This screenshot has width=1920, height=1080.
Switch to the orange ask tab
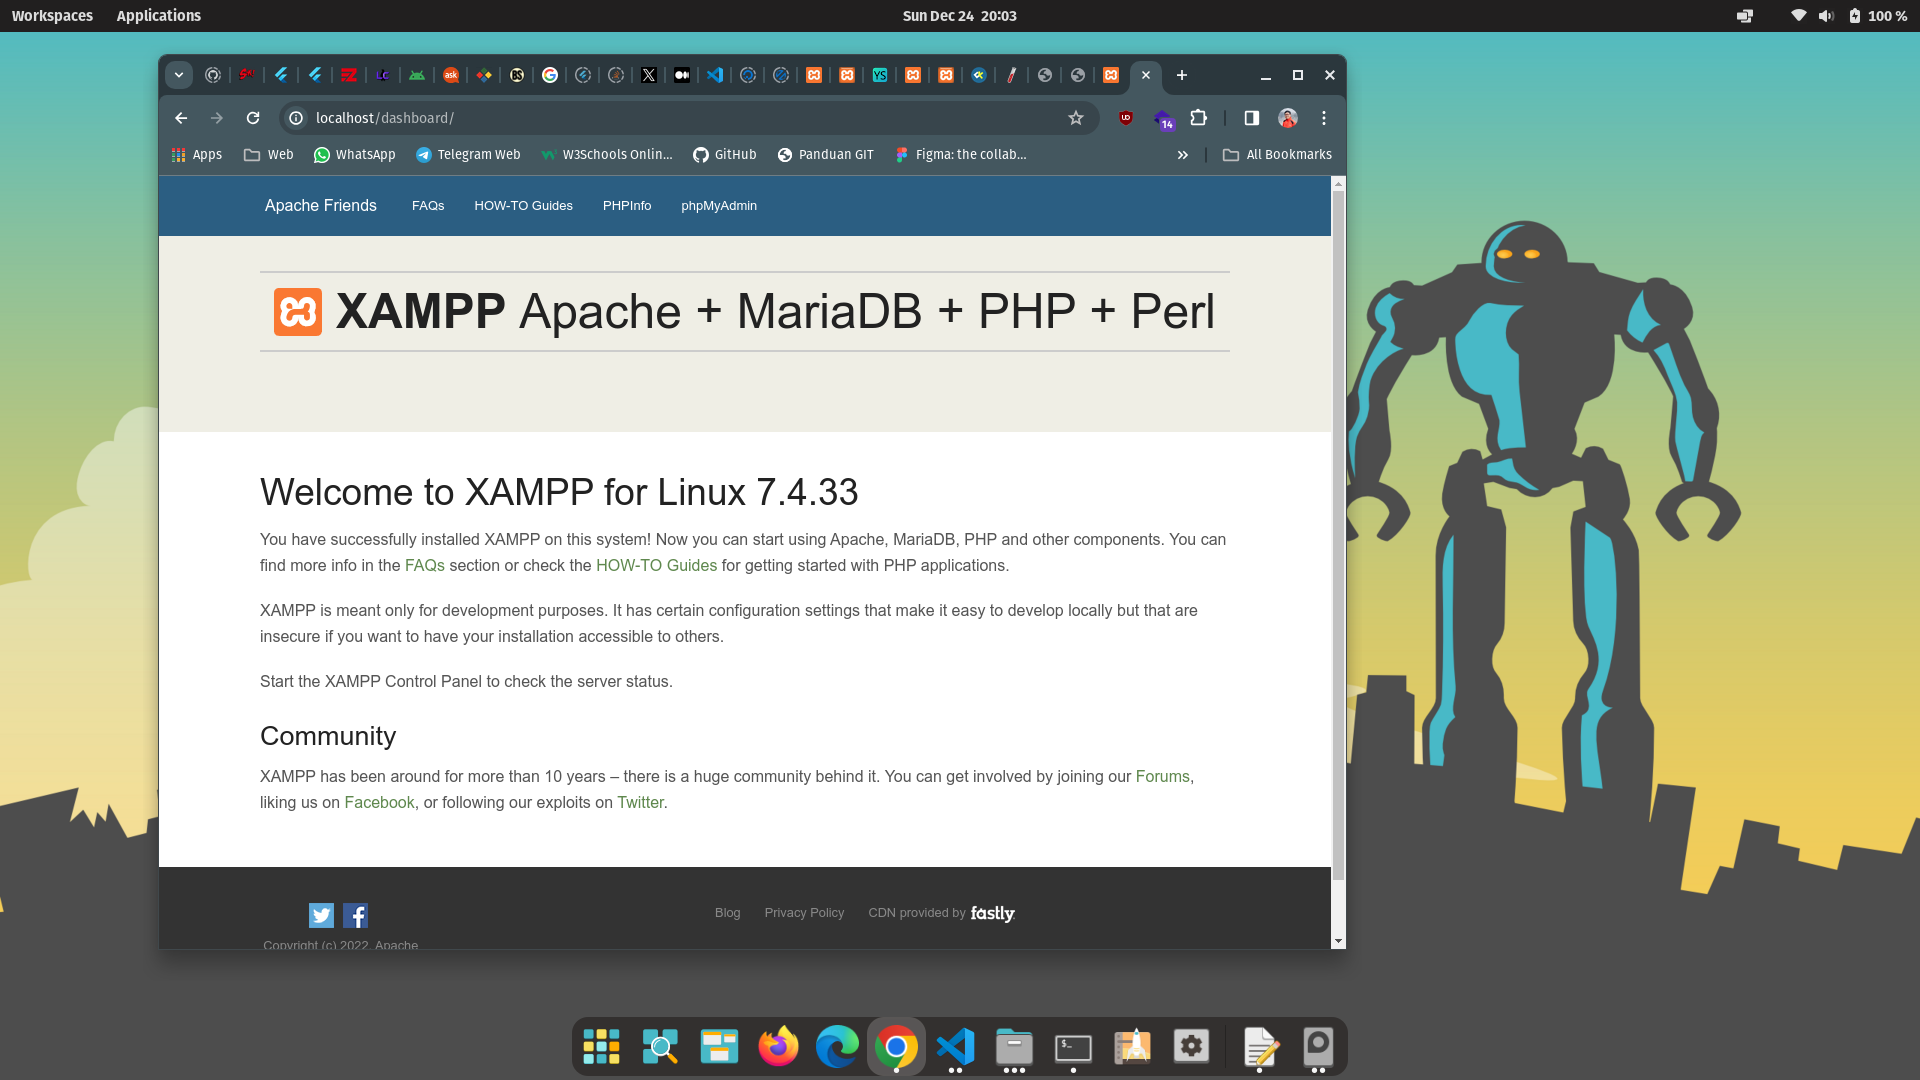click(451, 75)
